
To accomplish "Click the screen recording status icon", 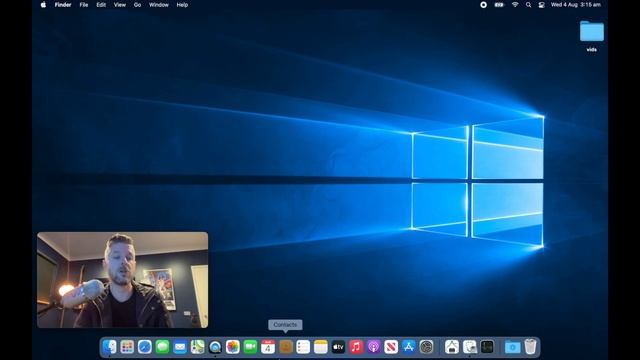I will click(483, 5).
